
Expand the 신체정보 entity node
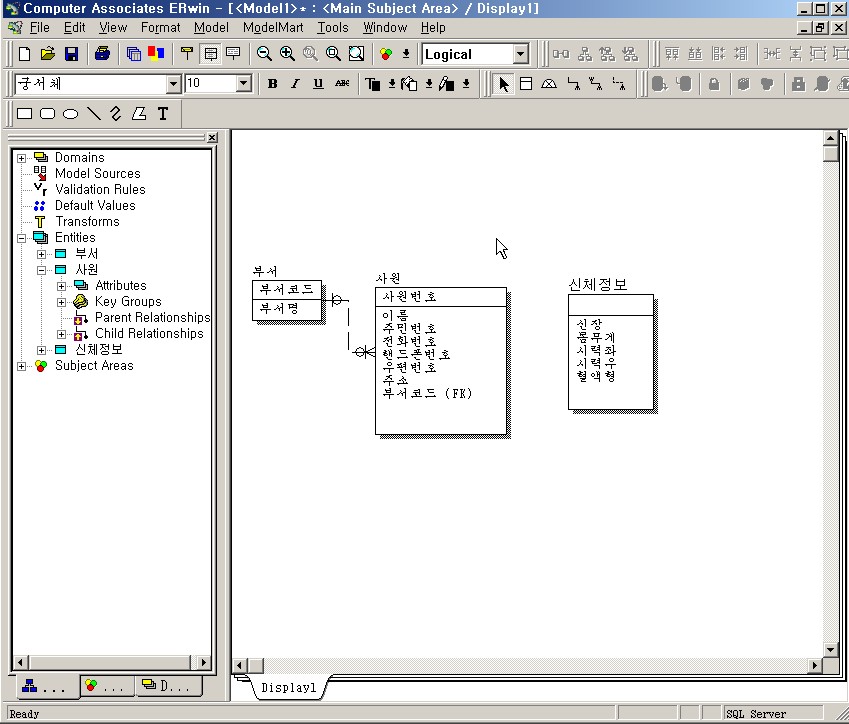pyautogui.click(x=41, y=350)
